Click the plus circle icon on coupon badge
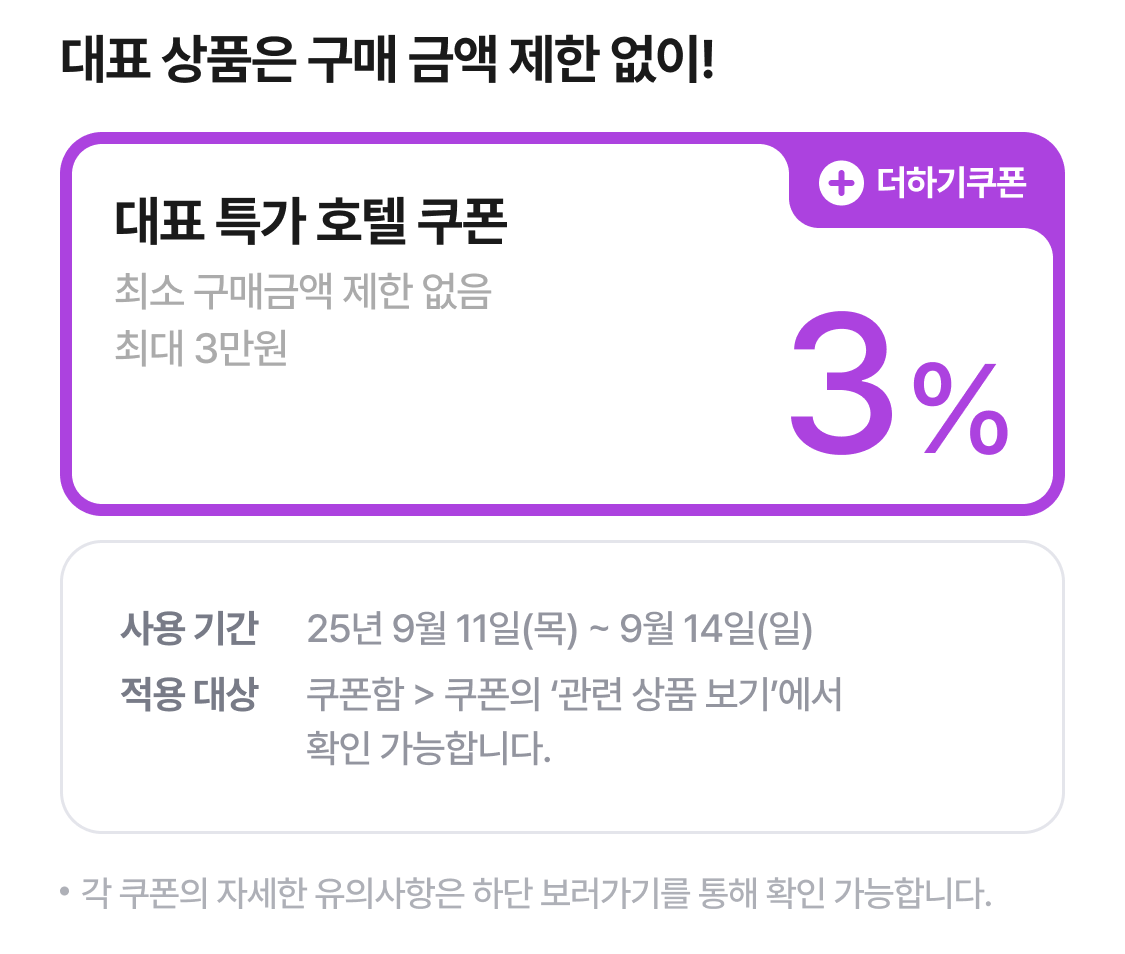Screen dimensions: 1125x954 point(841,183)
